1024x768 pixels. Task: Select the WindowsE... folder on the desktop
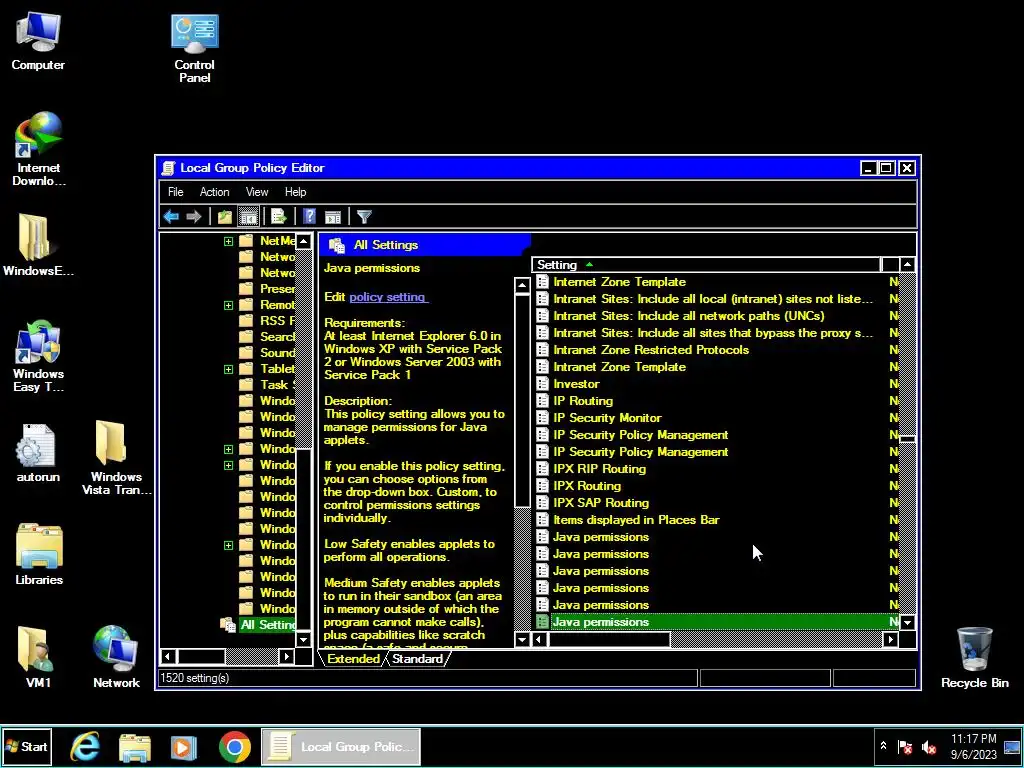coord(38,245)
